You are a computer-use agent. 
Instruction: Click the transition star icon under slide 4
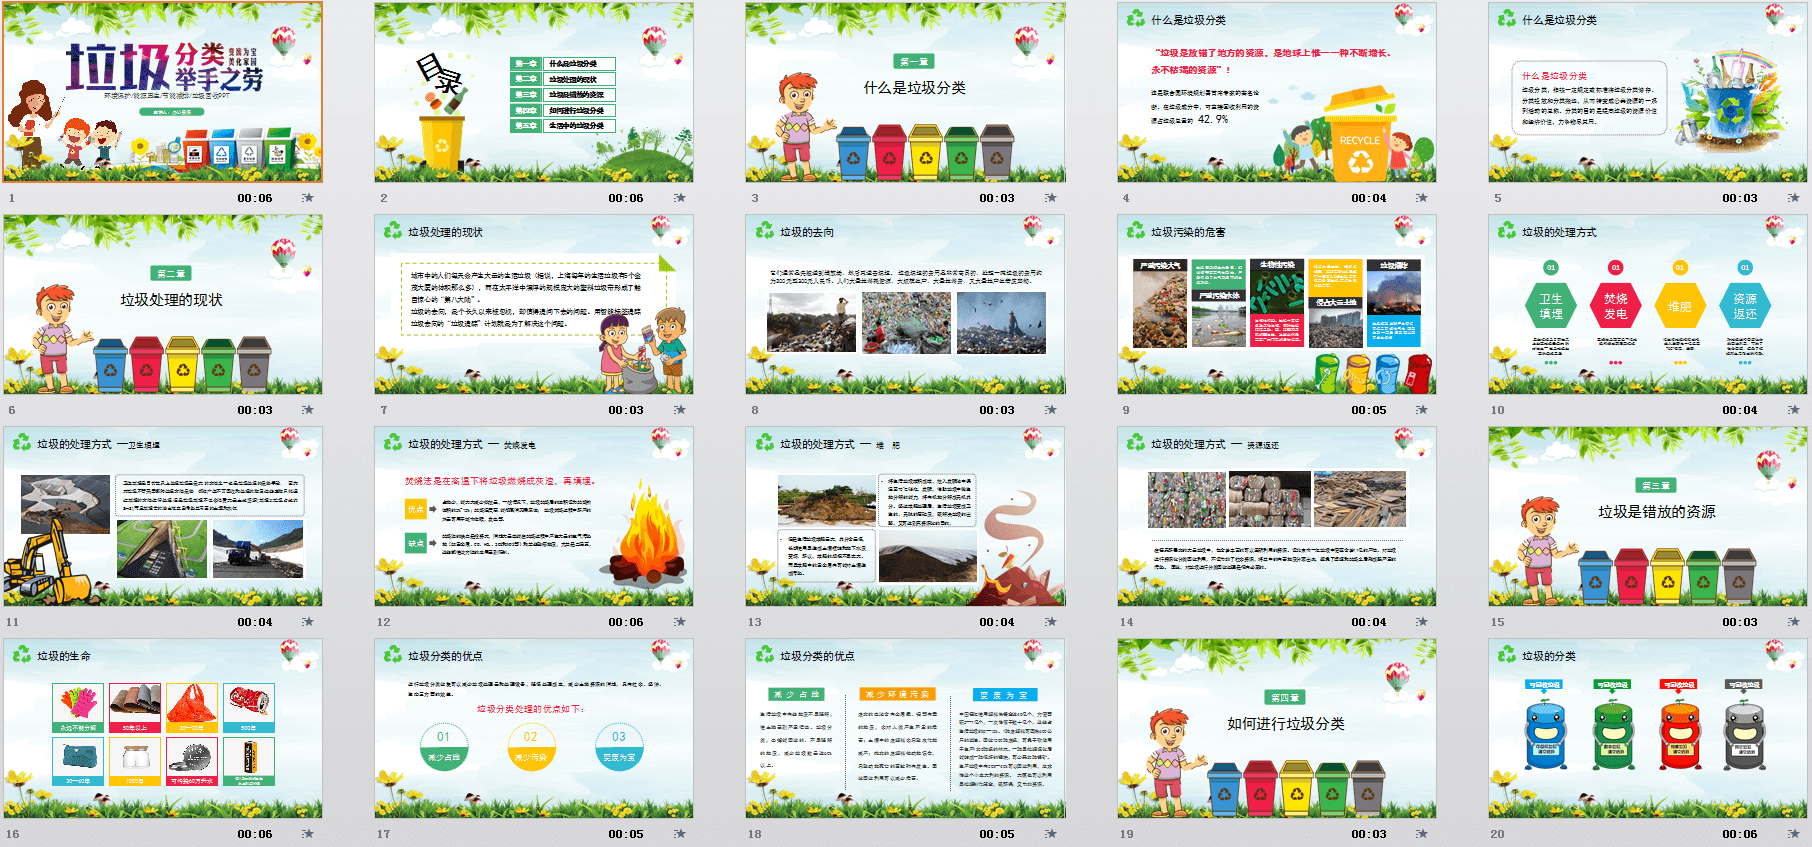pyautogui.click(x=1422, y=198)
